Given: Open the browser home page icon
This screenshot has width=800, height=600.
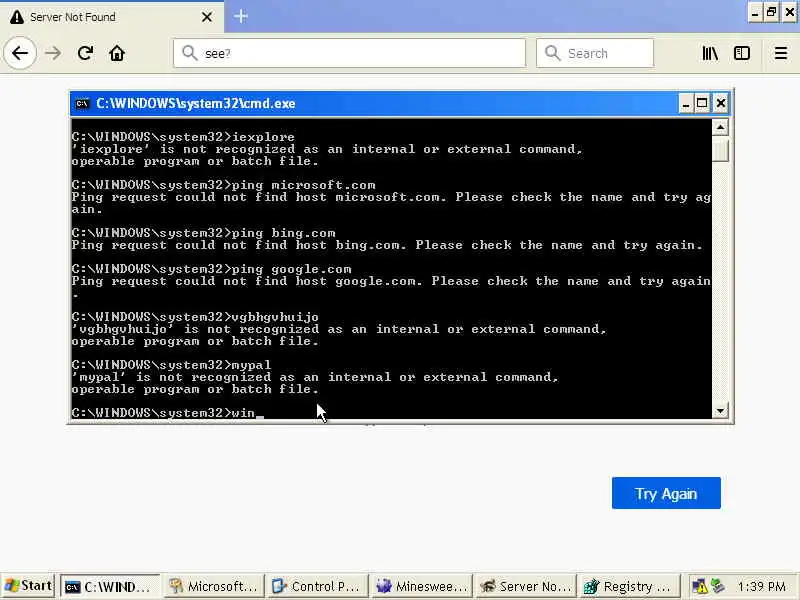Looking at the screenshot, I should pos(117,53).
